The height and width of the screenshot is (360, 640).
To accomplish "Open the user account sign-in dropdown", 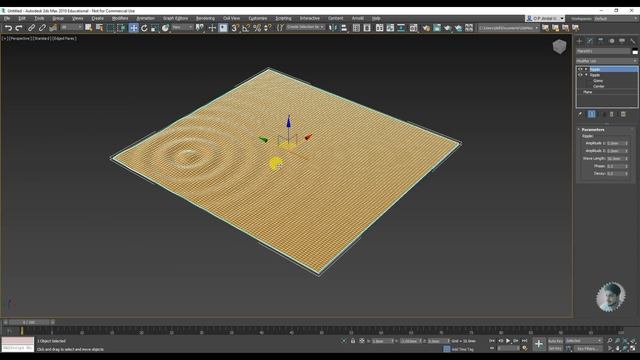I will (545, 18).
